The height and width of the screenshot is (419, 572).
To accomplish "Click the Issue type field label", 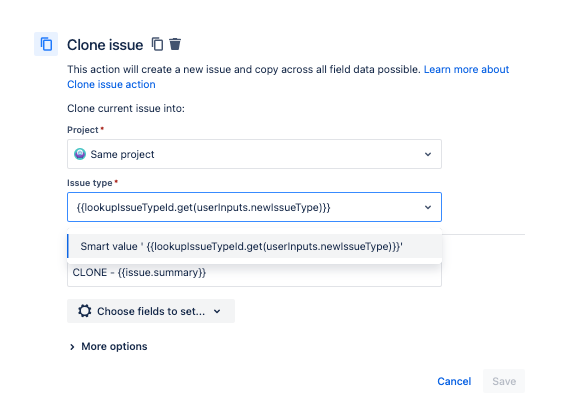I will tap(90, 183).
